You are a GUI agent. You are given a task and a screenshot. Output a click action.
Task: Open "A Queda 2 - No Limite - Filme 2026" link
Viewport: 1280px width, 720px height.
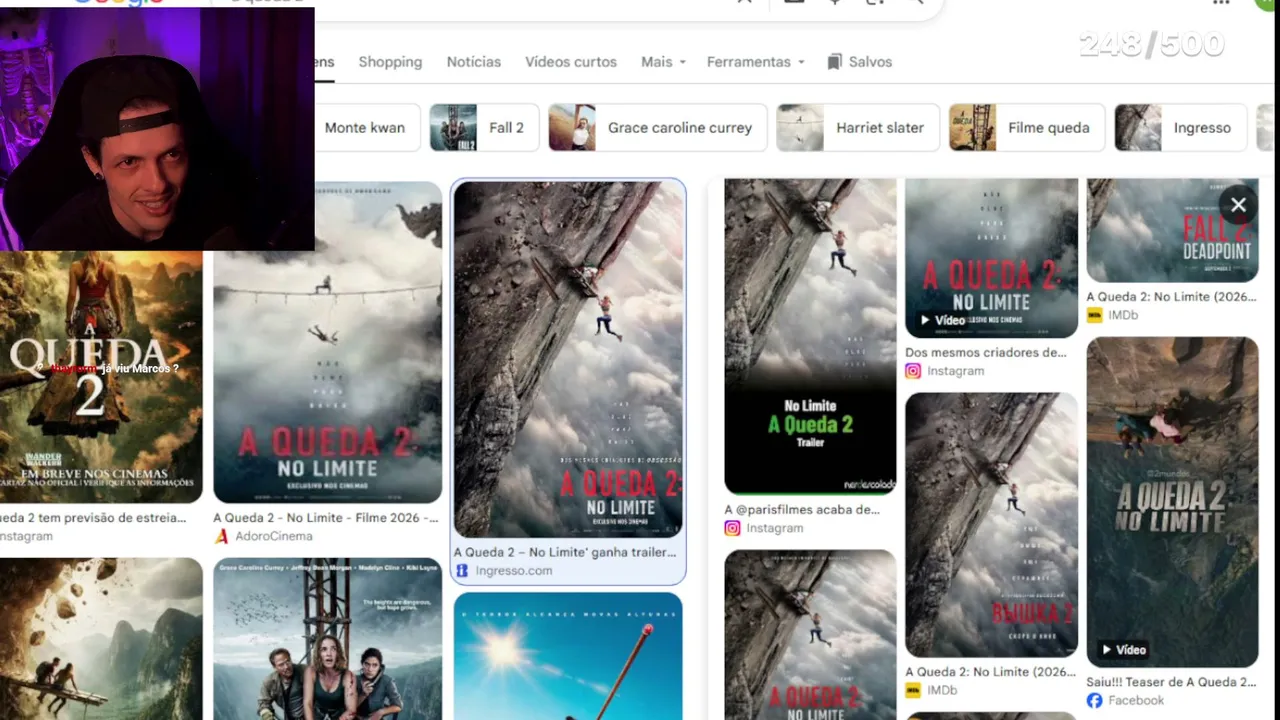(325, 518)
